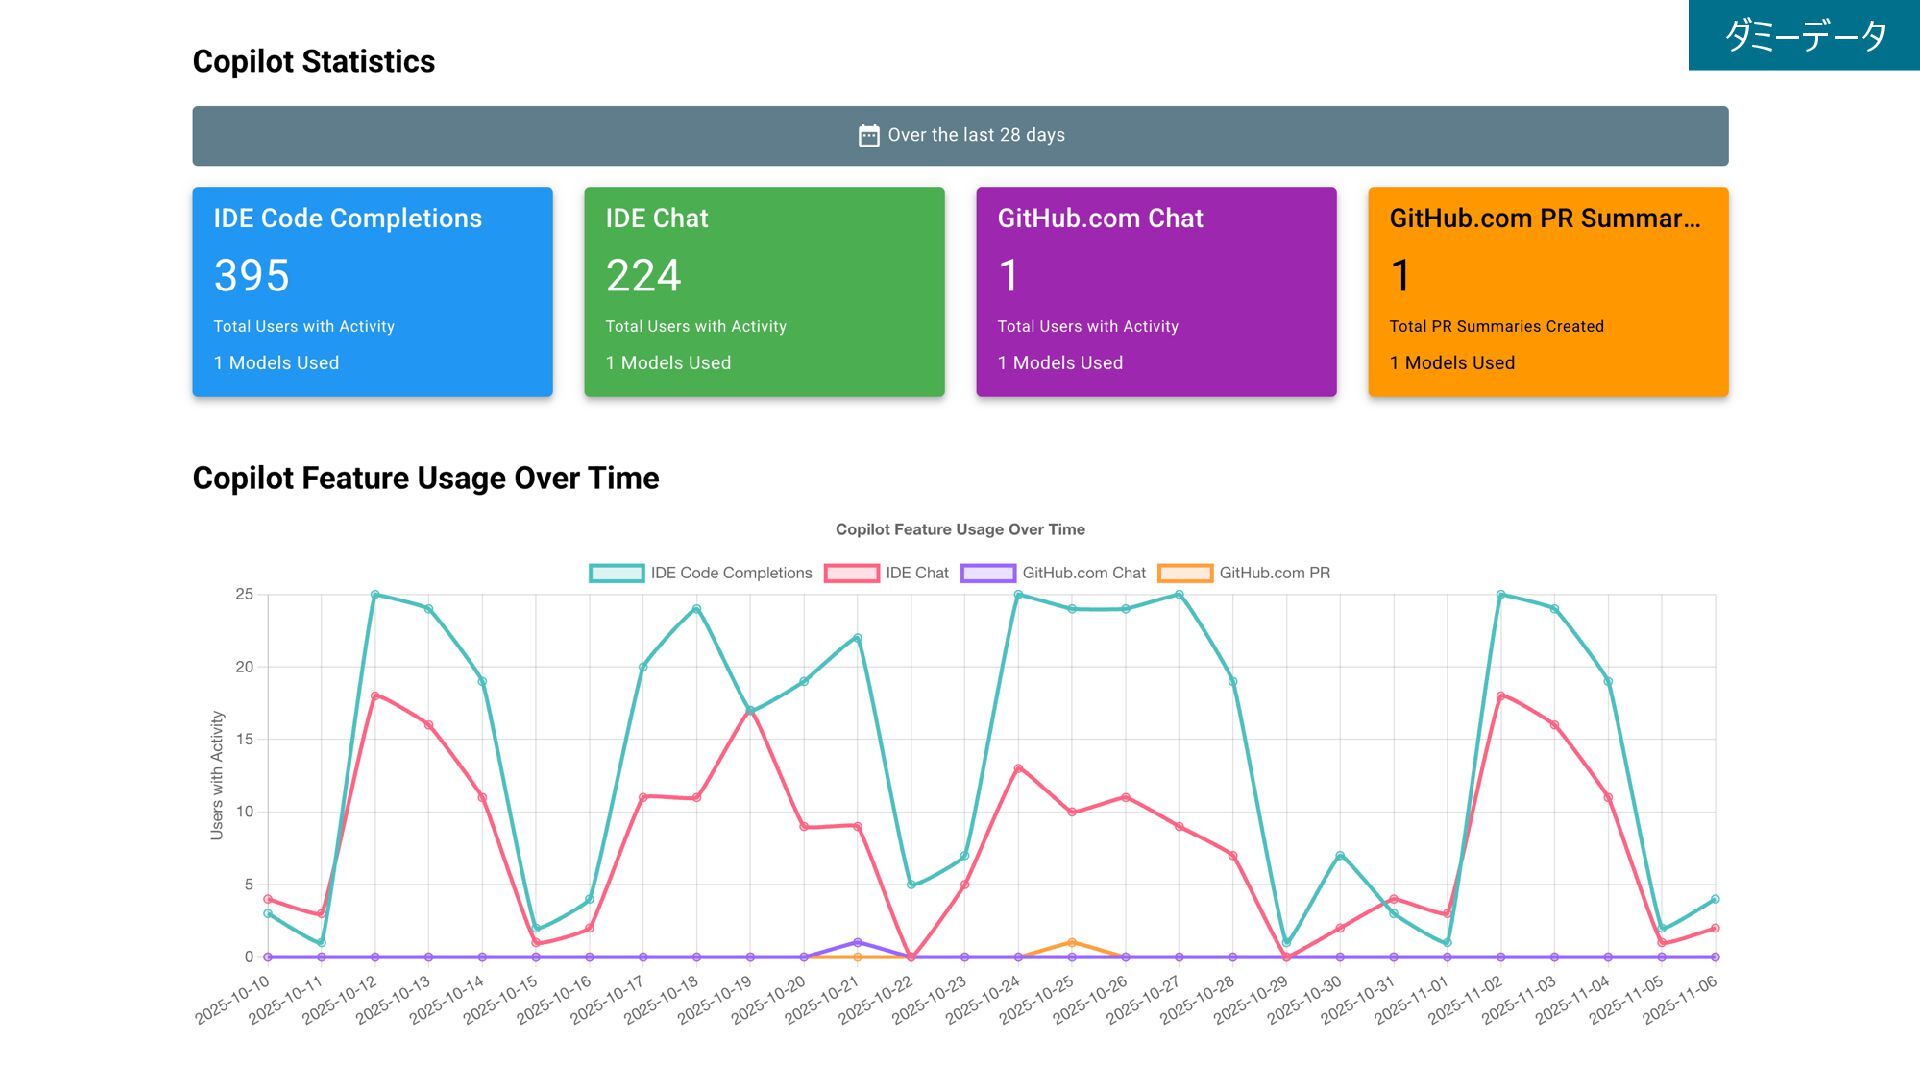Click the 2025-11-06 x-axis date label
This screenshot has height=1080, width=1920.
click(x=1680, y=1000)
